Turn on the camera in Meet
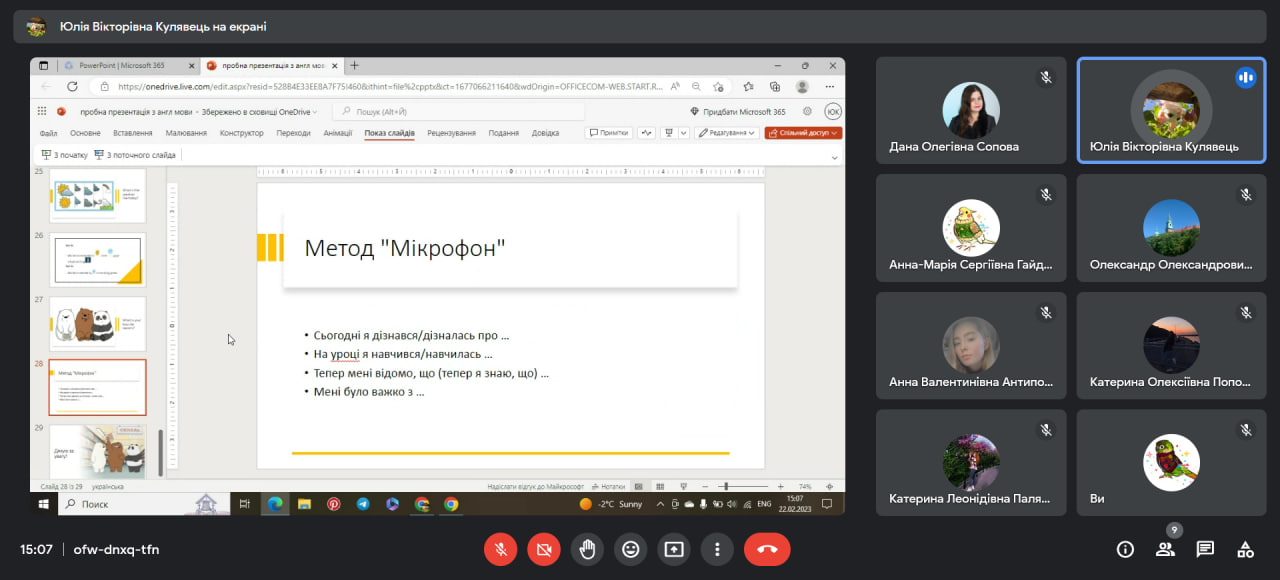This screenshot has width=1280, height=580. coord(544,549)
